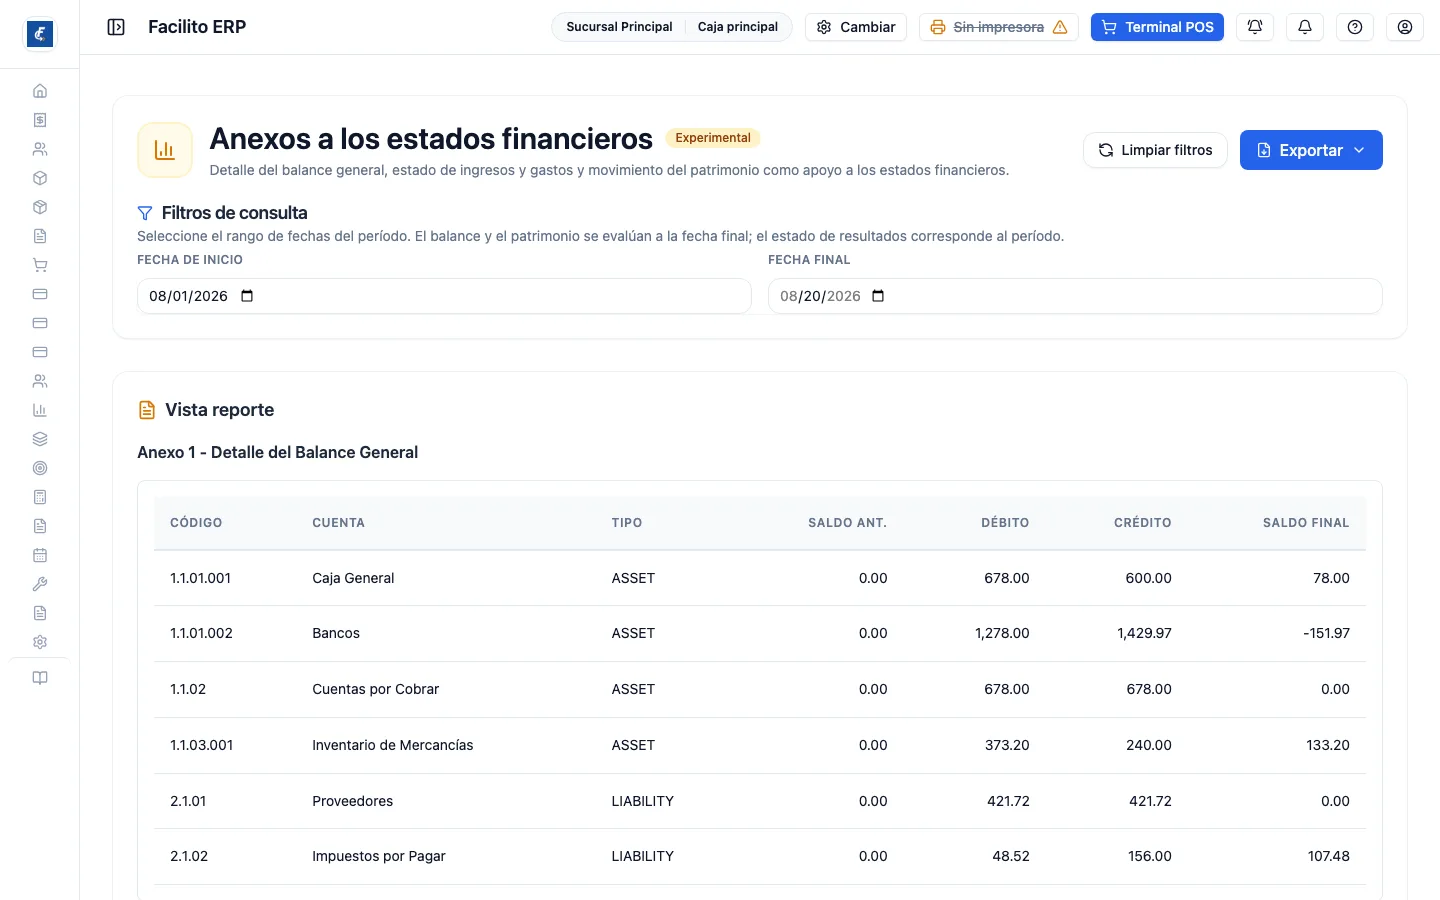Open calendar picker in Fecha de inicio
The image size is (1440, 900).
247,296
